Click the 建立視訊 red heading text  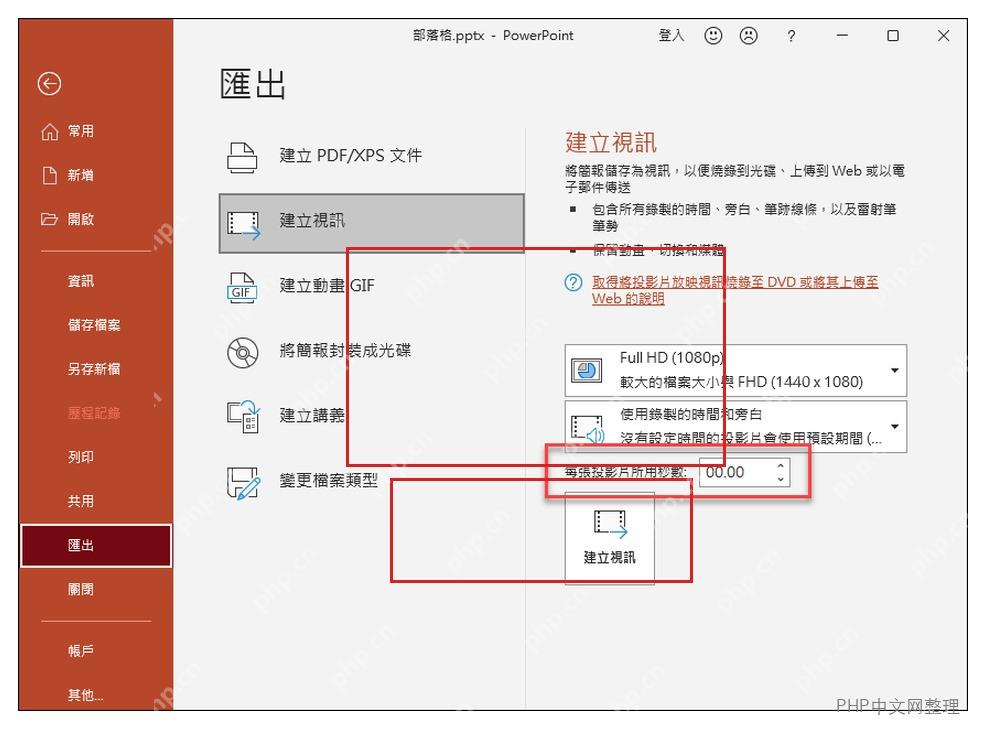click(x=611, y=143)
